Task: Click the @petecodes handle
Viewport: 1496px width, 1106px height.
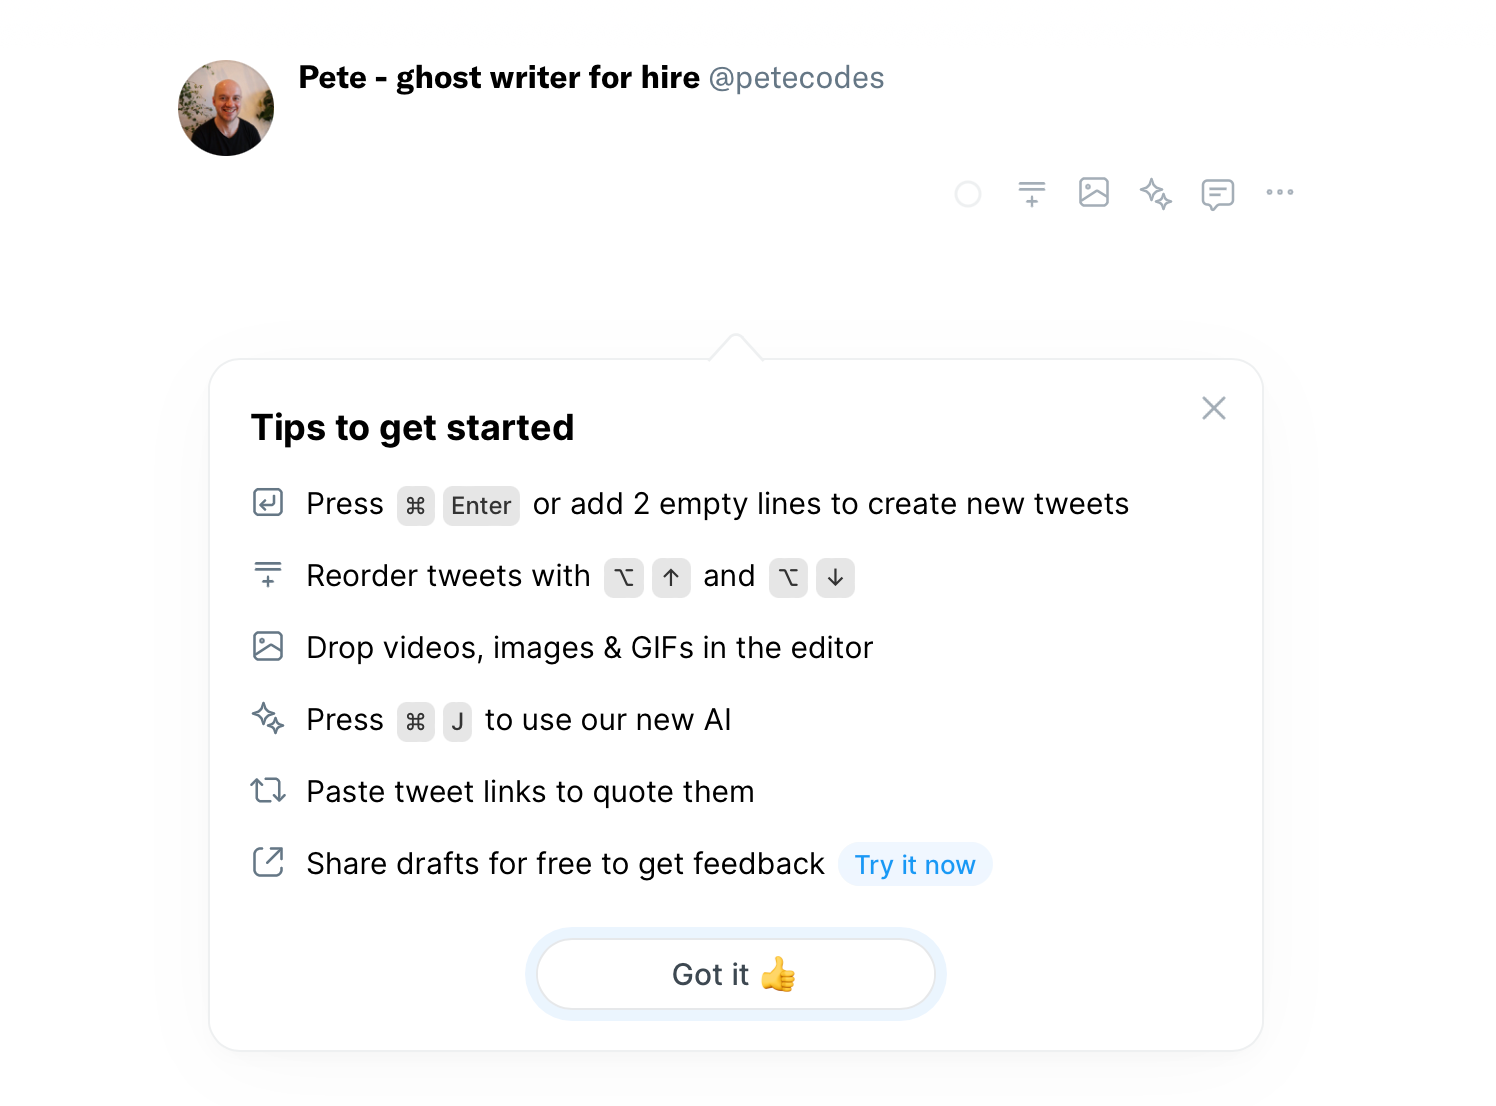Action: 796,78
